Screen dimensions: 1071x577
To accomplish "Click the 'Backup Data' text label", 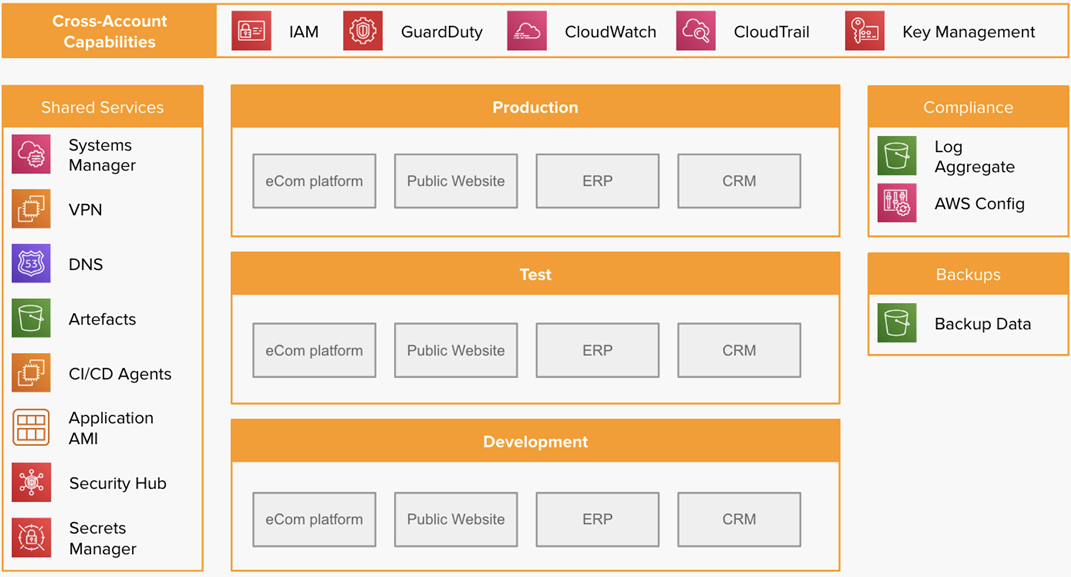I will 983,324.
